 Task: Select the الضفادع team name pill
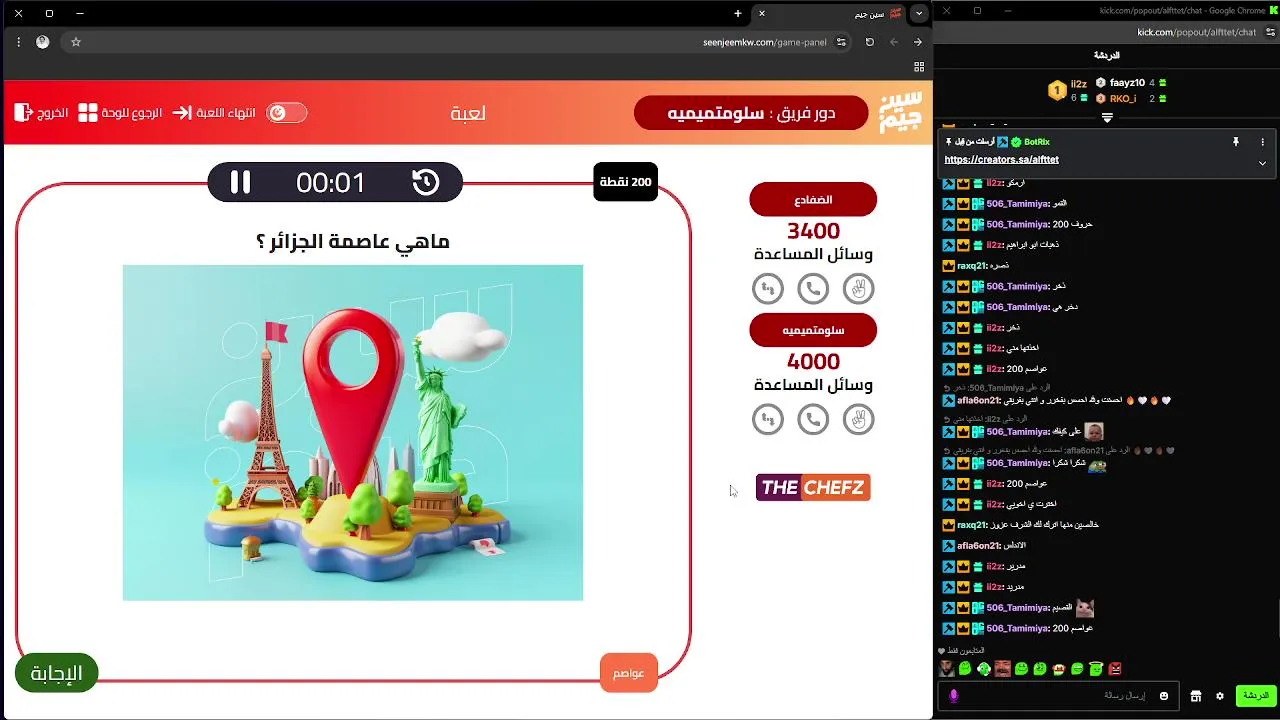coord(813,199)
